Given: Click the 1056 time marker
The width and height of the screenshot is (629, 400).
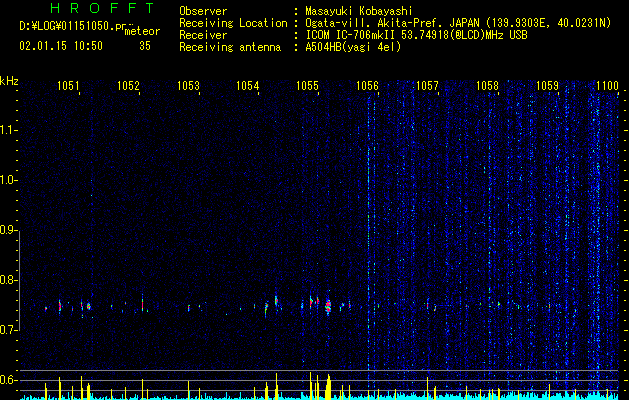Looking at the screenshot, I should tap(367, 85).
